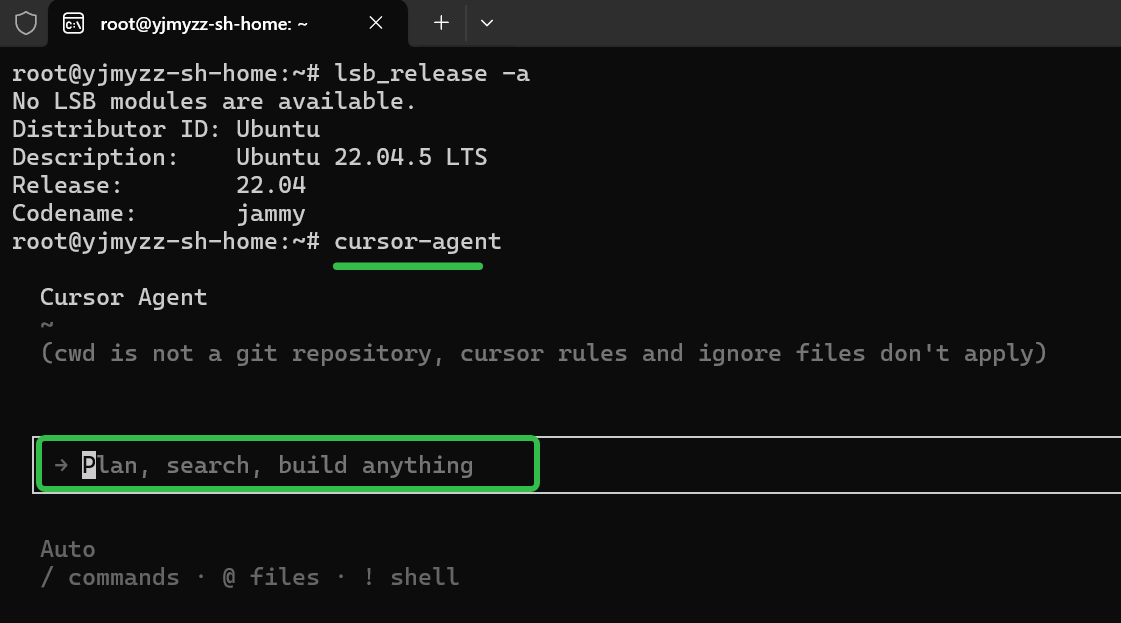Click the 'No LSB modules are available.' line
The image size is (1121, 623).
click(x=214, y=102)
